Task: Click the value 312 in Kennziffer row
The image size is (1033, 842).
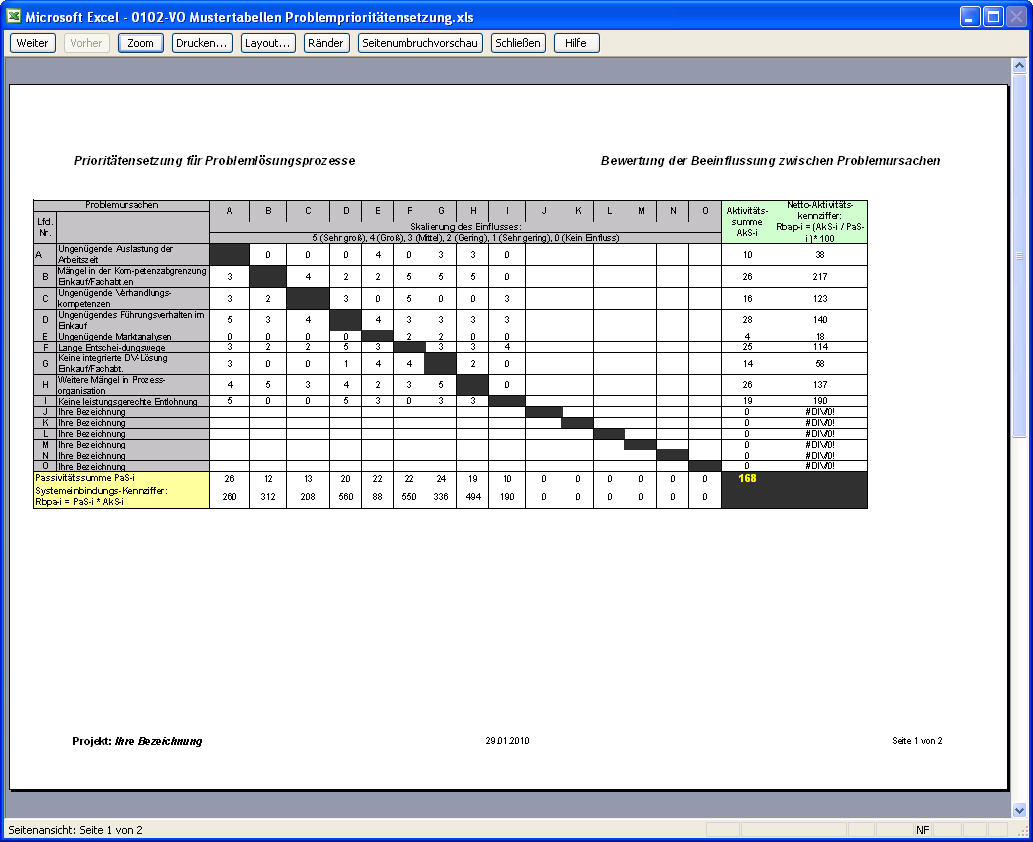Action: (x=267, y=497)
